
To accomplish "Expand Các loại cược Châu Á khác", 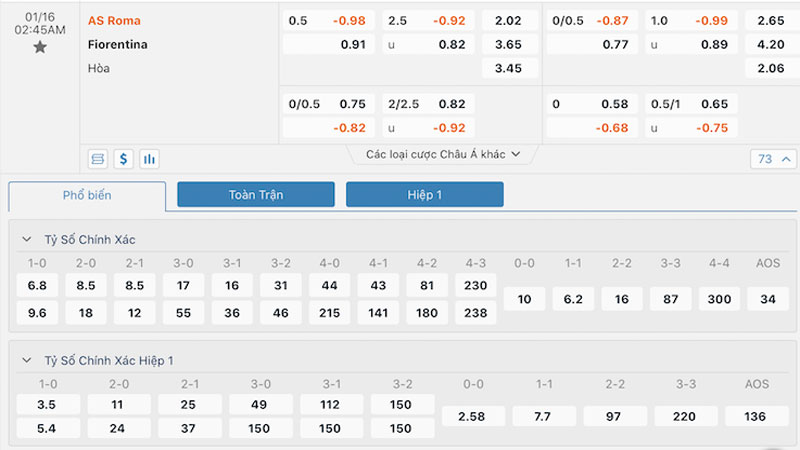I will [x=443, y=154].
